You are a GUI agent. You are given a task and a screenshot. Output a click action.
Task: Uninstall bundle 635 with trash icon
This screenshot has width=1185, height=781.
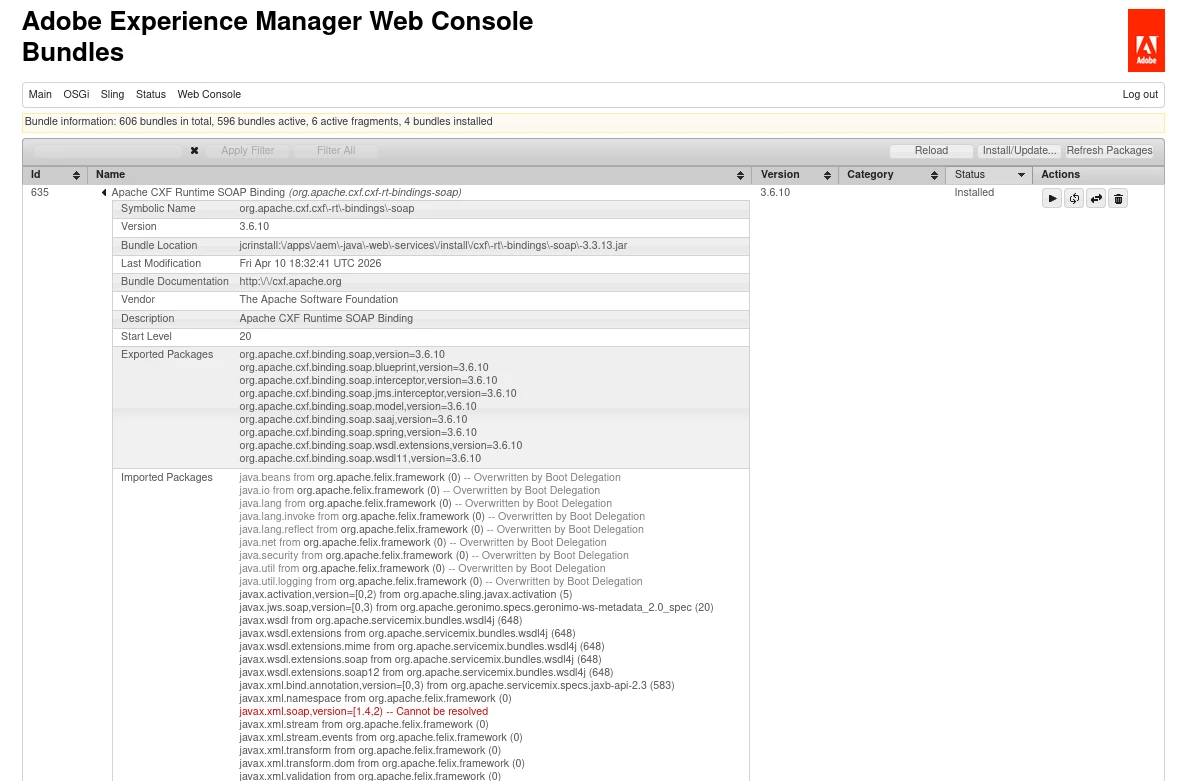[x=1118, y=199]
